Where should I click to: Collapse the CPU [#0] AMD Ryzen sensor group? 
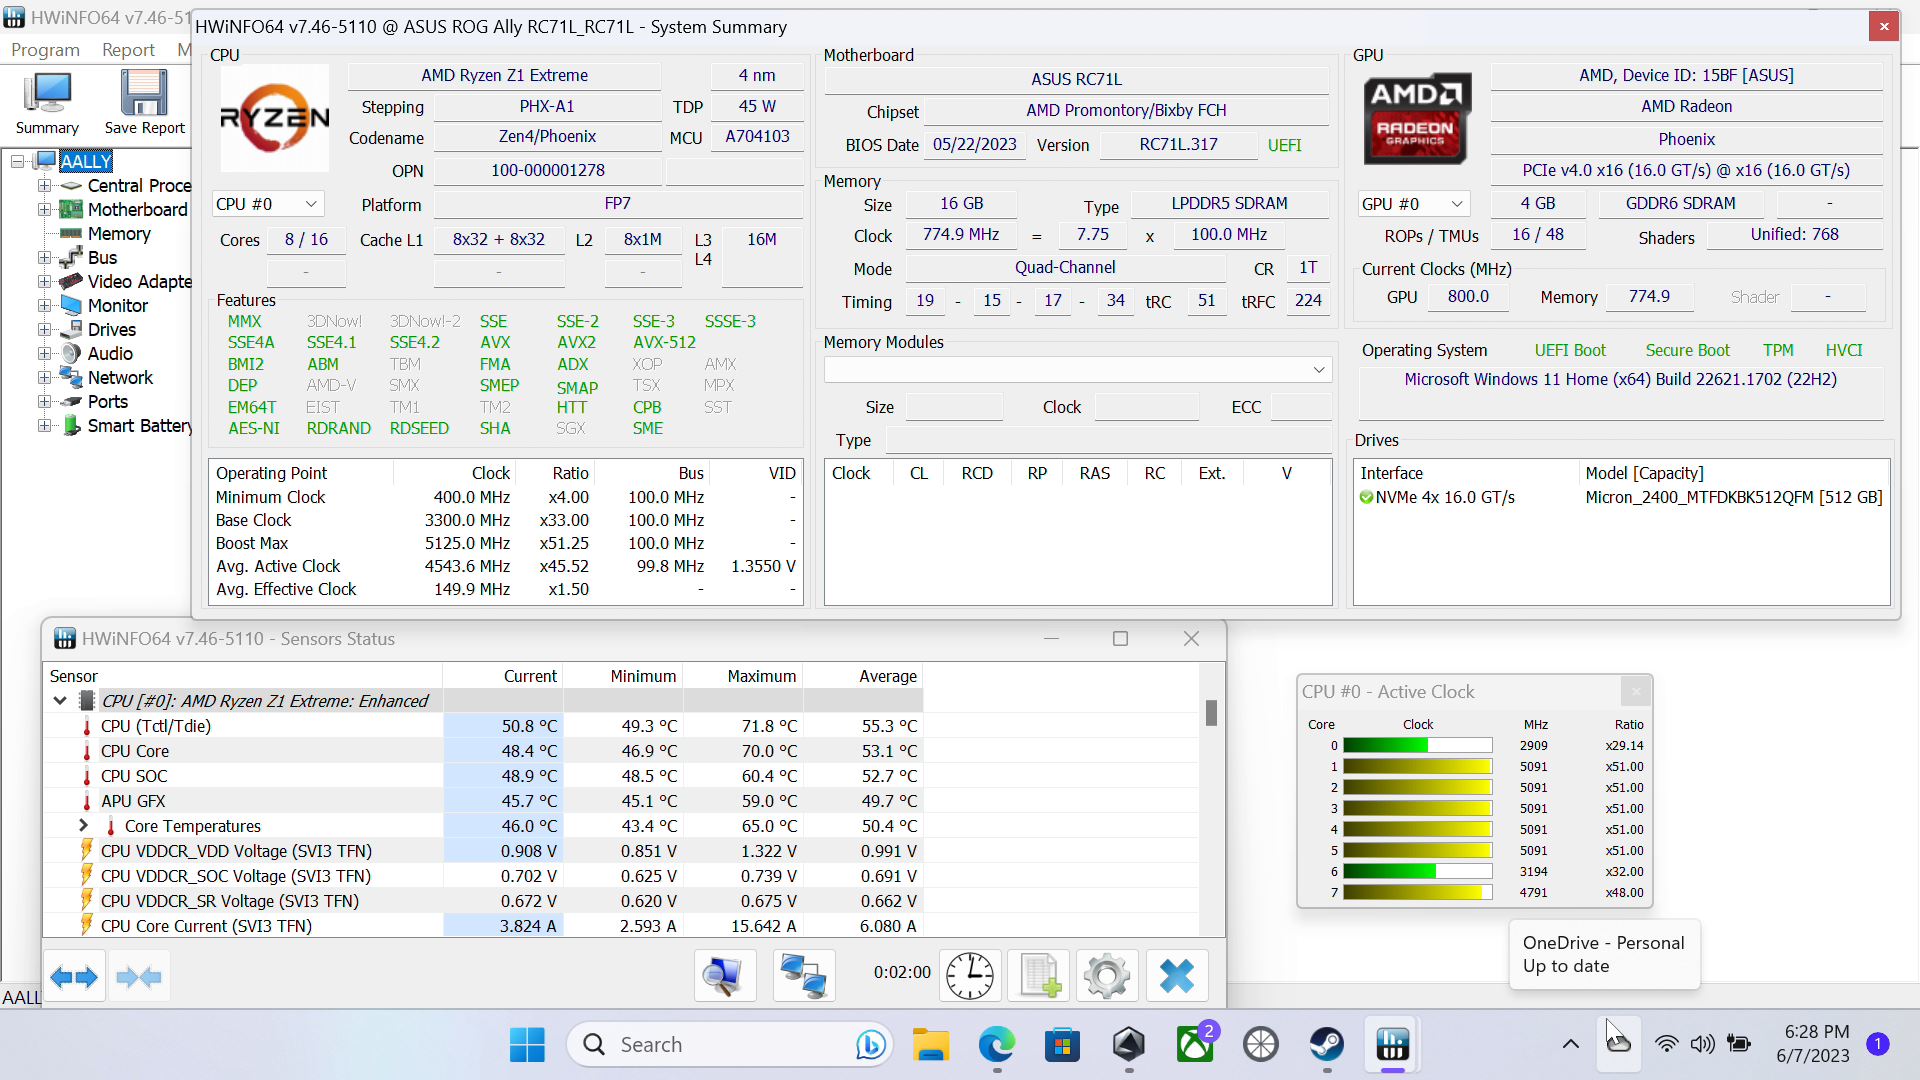pyautogui.click(x=60, y=701)
